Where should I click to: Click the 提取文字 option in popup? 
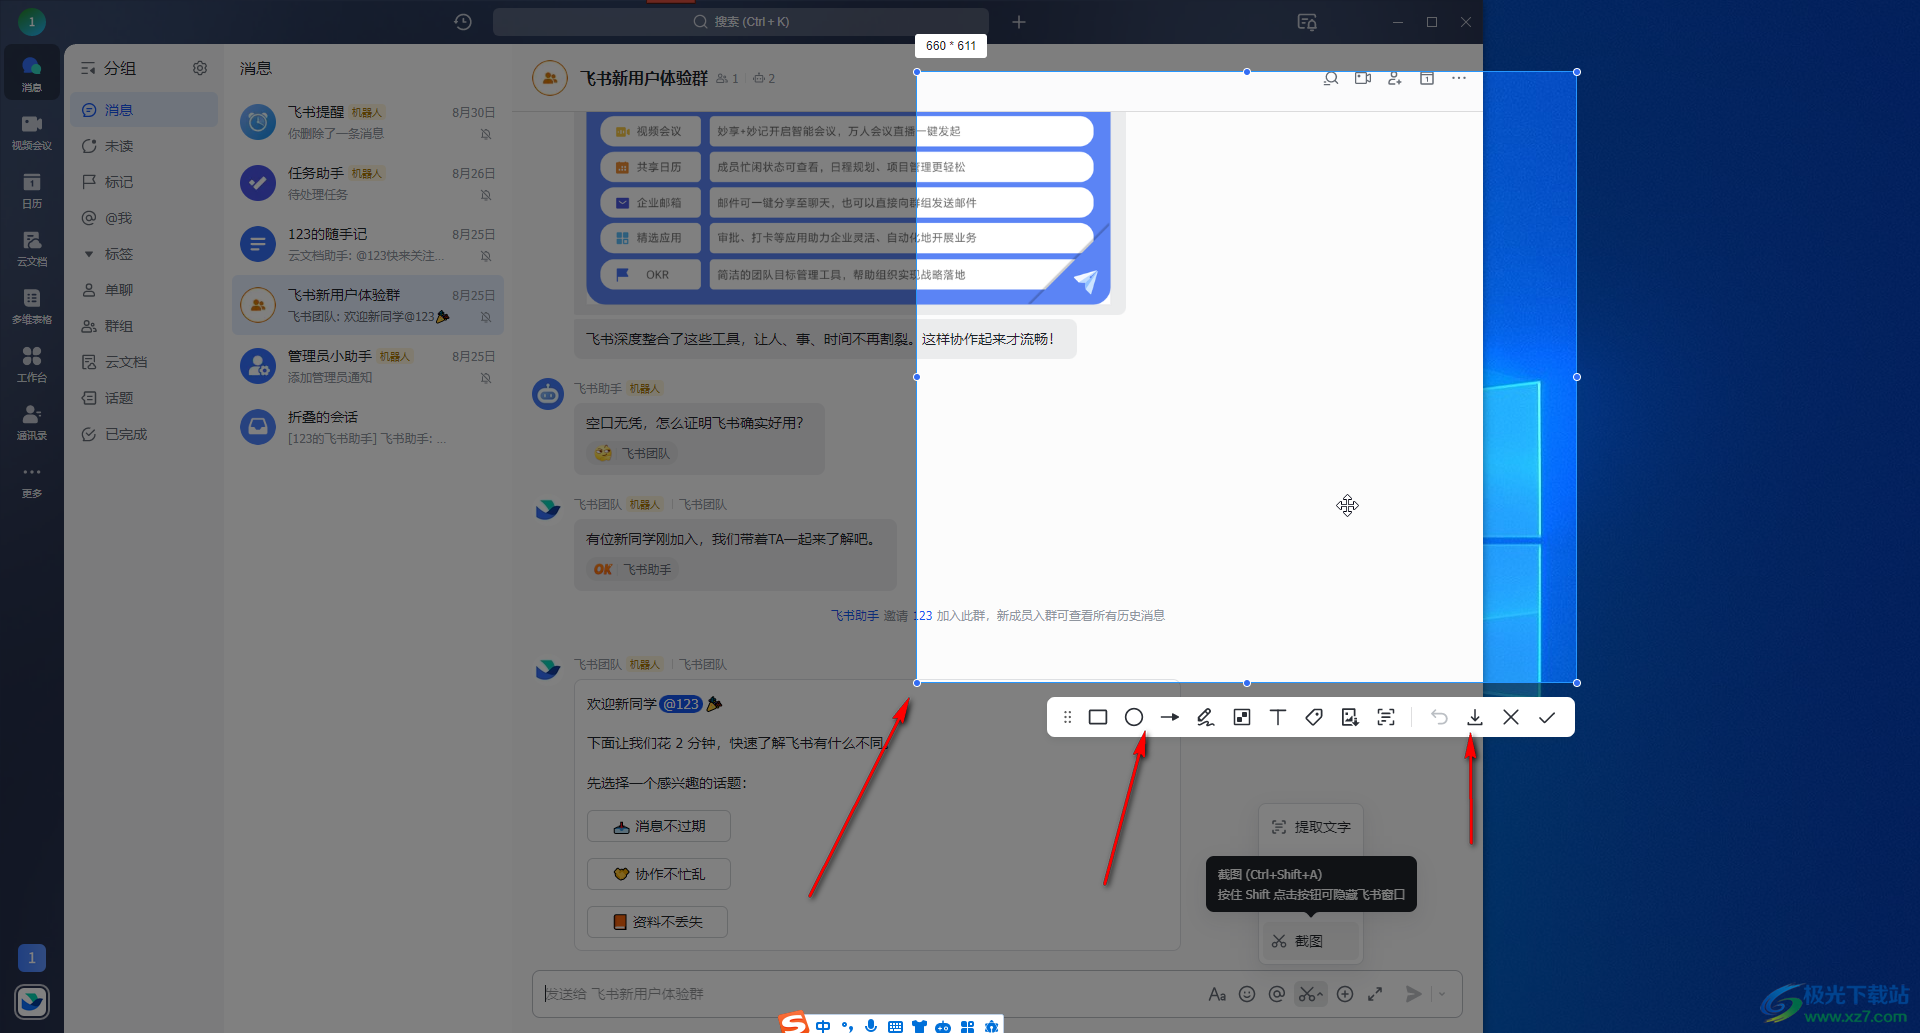pos(1311,827)
